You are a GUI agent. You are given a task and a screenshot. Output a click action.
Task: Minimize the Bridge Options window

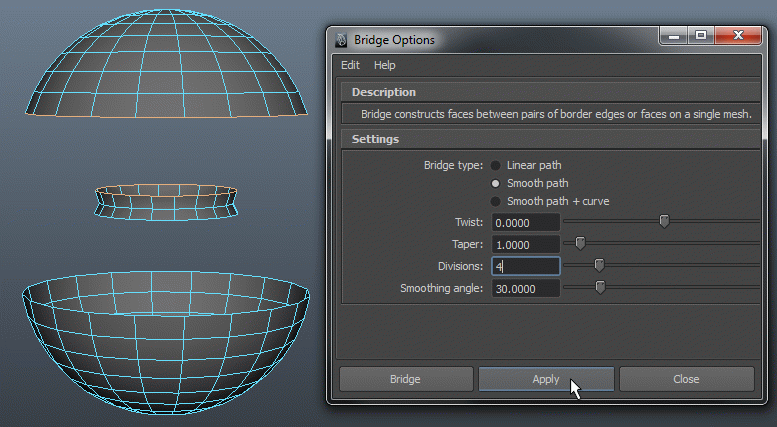(673, 36)
